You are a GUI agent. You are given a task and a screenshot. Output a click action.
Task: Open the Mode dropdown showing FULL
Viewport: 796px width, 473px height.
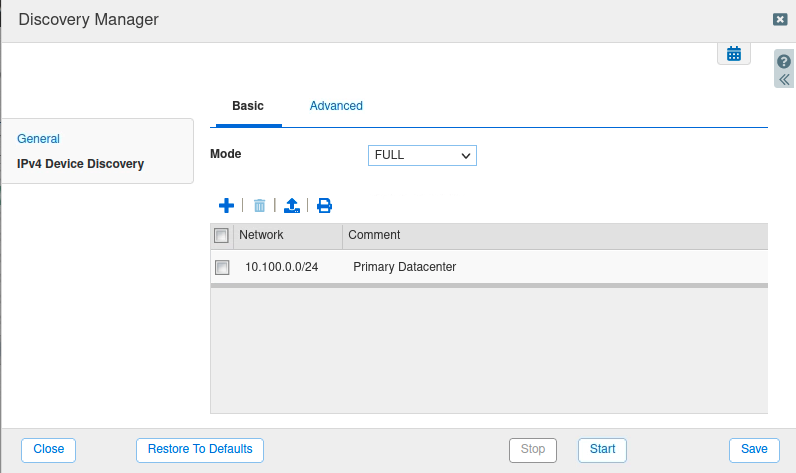422,155
